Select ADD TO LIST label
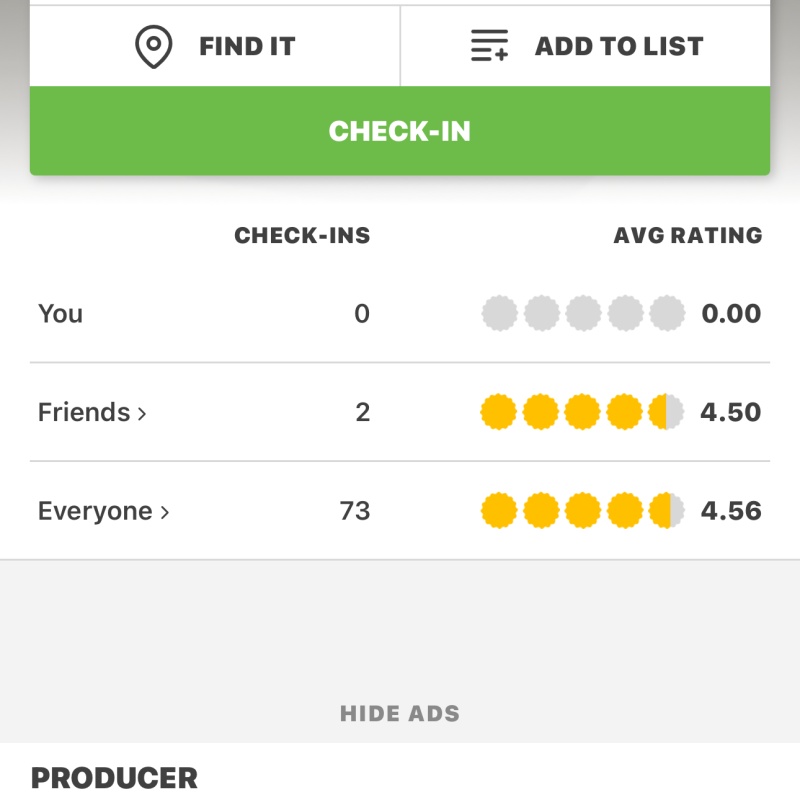 point(619,47)
